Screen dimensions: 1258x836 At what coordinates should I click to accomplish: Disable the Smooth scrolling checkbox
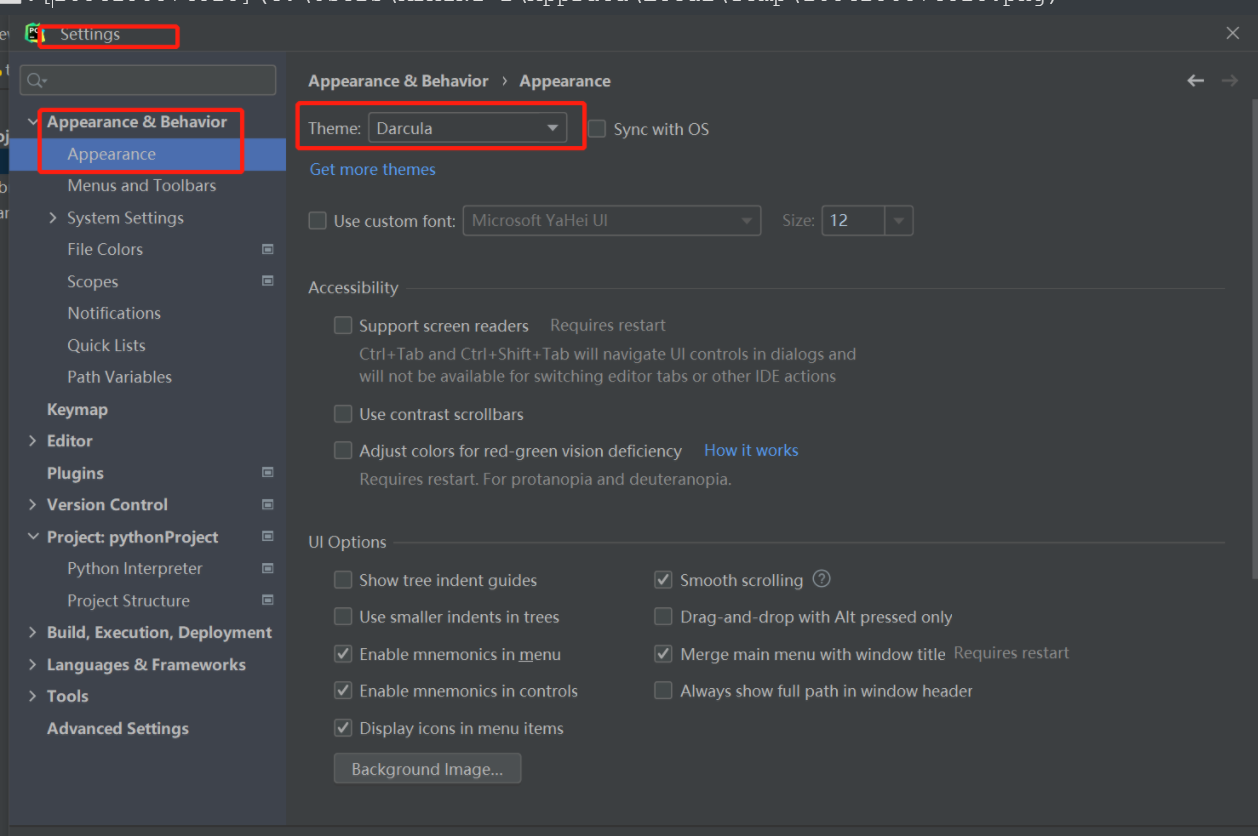[x=663, y=580]
